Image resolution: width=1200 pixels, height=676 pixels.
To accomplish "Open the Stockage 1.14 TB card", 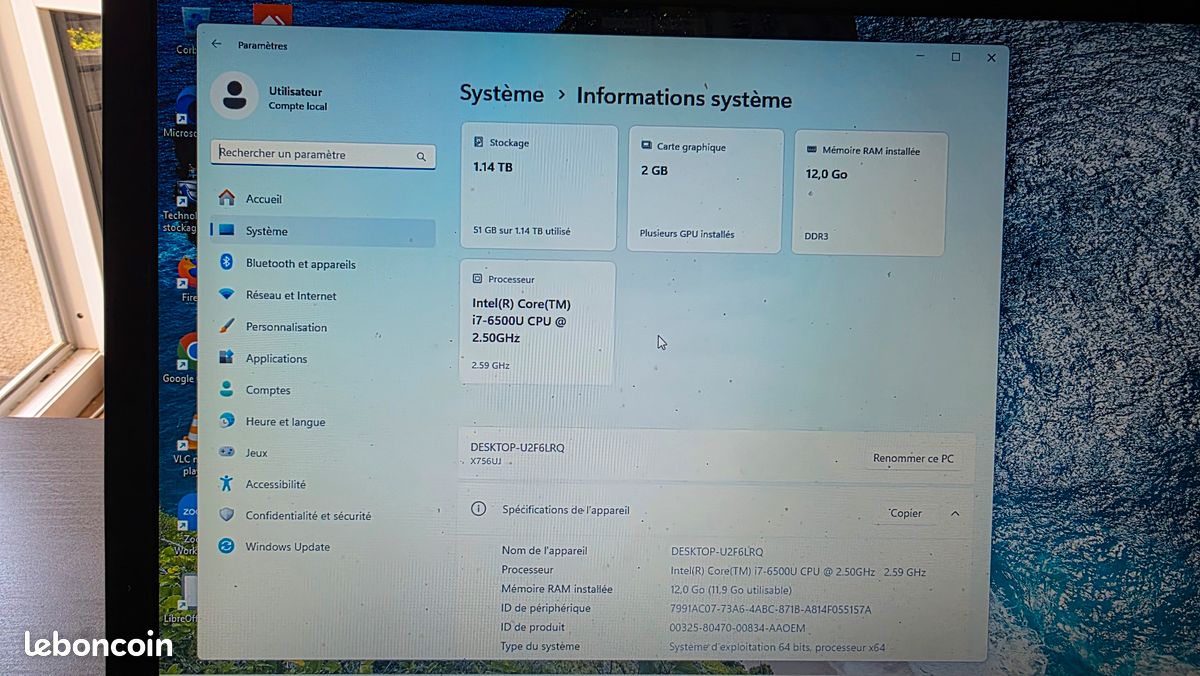I will (539, 187).
